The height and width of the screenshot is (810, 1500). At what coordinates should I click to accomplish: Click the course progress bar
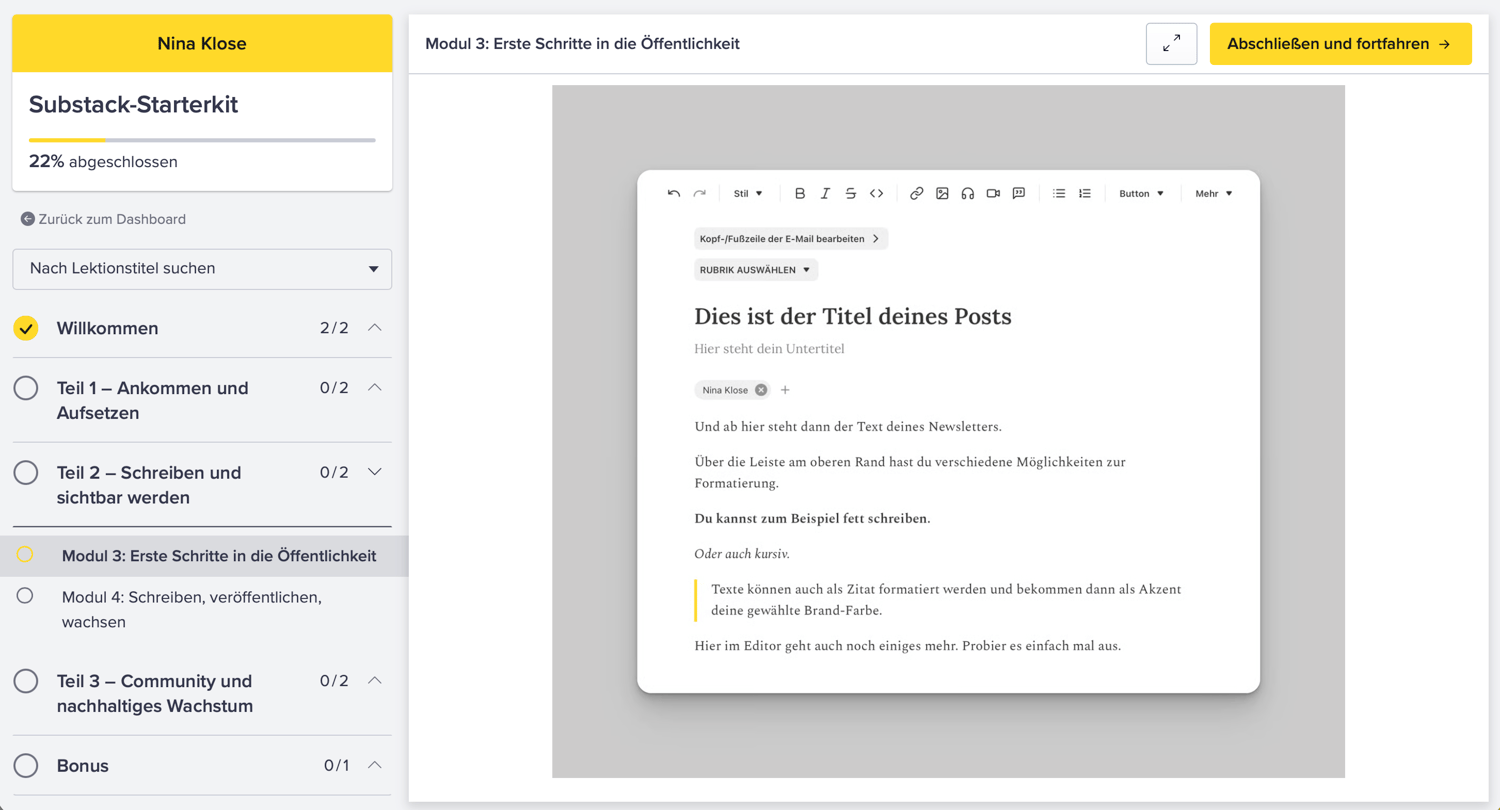(x=202, y=140)
